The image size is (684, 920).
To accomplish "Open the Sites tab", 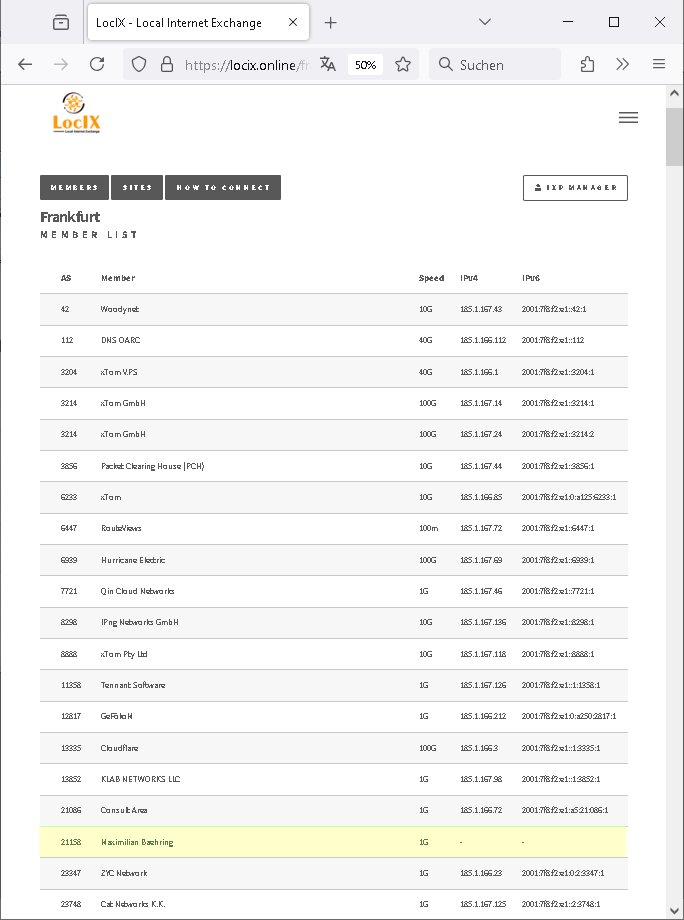I will coord(137,187).
